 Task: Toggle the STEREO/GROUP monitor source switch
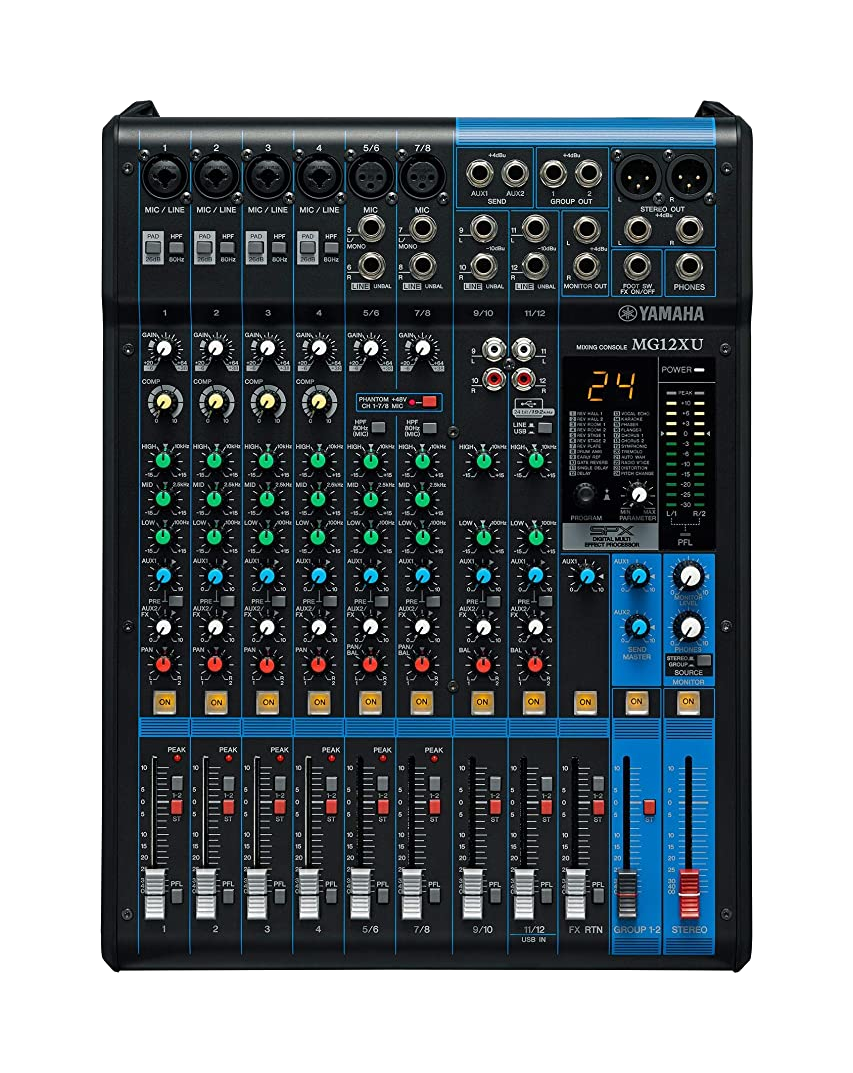pyautogui.click(x=703, y=661)
